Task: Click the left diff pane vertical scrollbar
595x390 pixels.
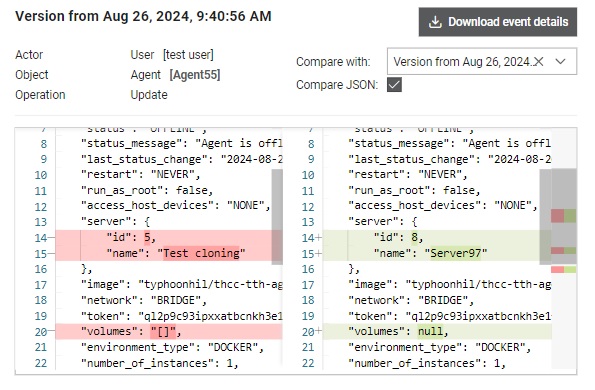Action: click(277, 217)
